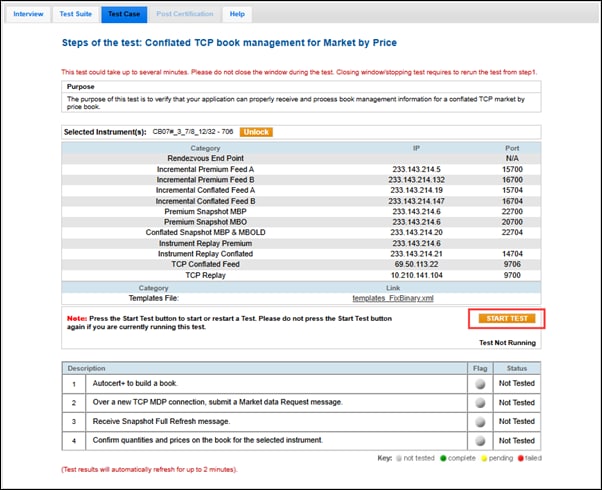Open the Post Certification tab
The width and height of the screenshot is (602, 490).
[x=184, y=14]
